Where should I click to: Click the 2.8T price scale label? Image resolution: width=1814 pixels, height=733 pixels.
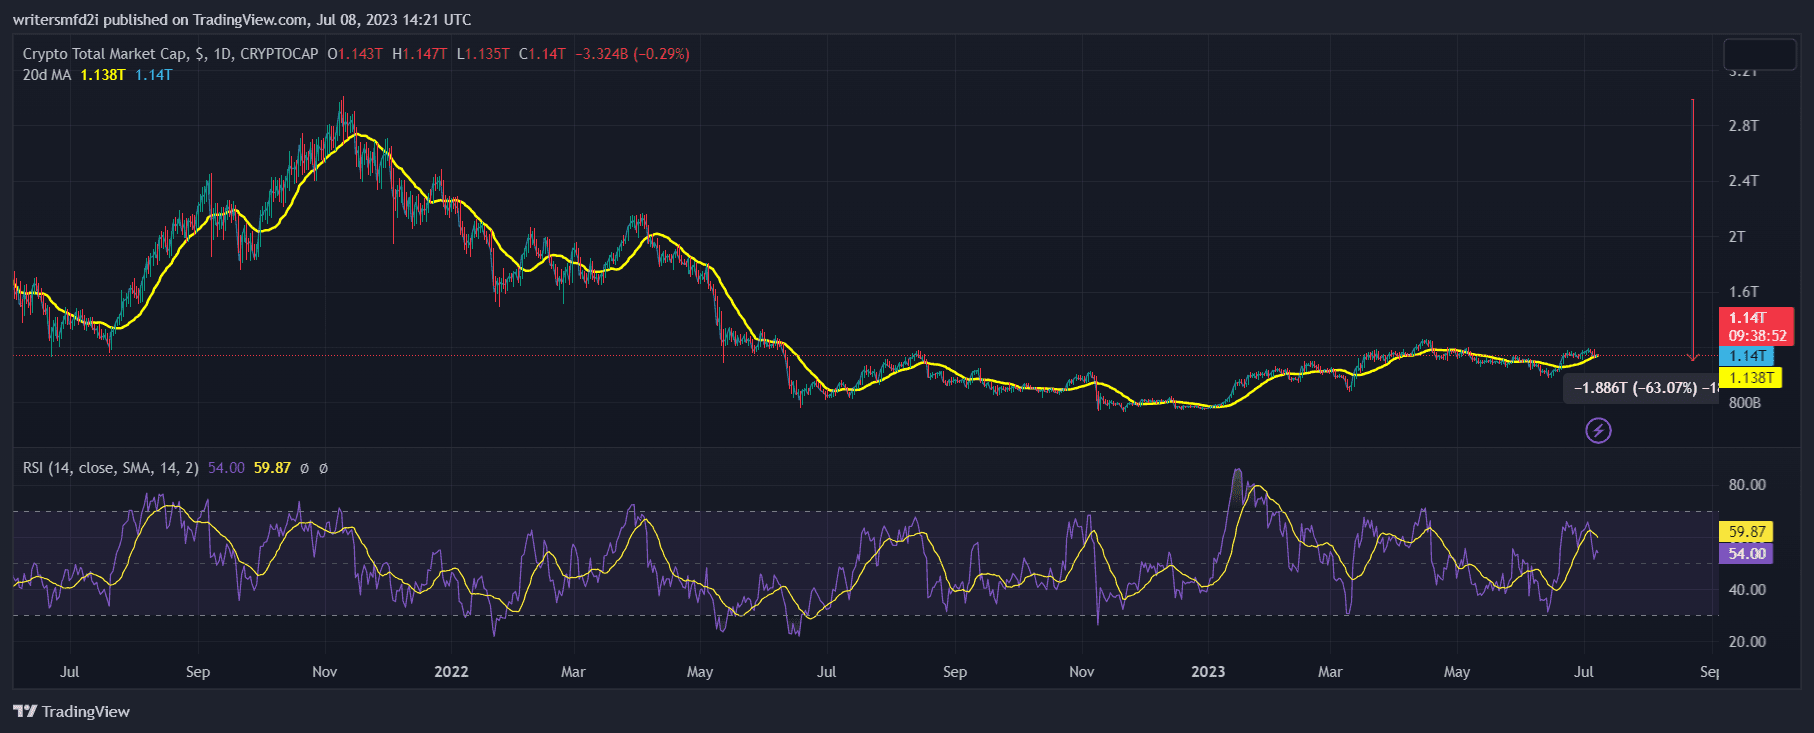click(x=1743, y=126)
